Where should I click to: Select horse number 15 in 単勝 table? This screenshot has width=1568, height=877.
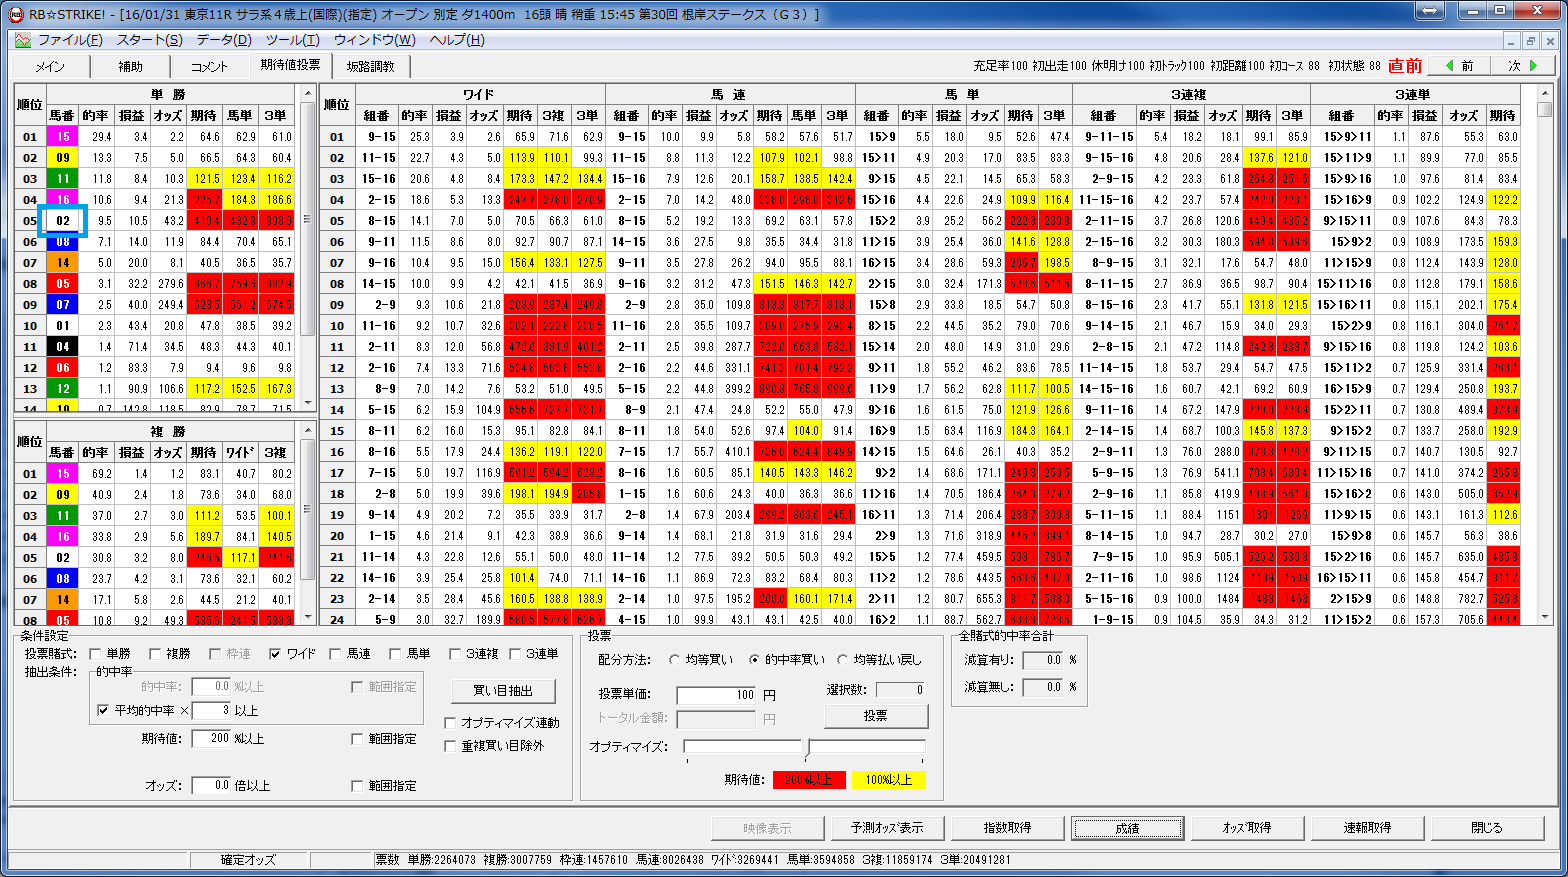[63, 137]
